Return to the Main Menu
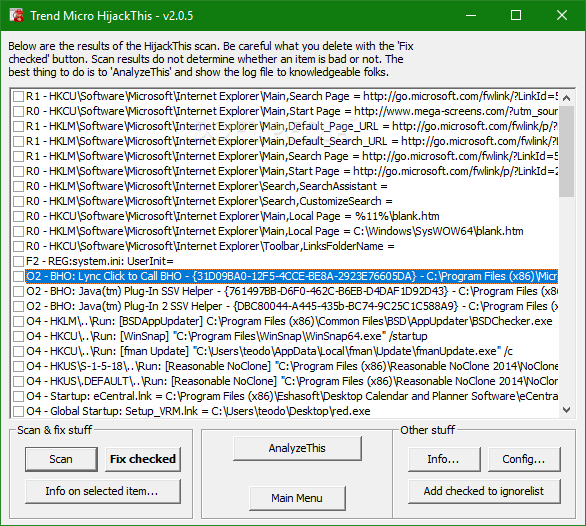 (297, 498)
